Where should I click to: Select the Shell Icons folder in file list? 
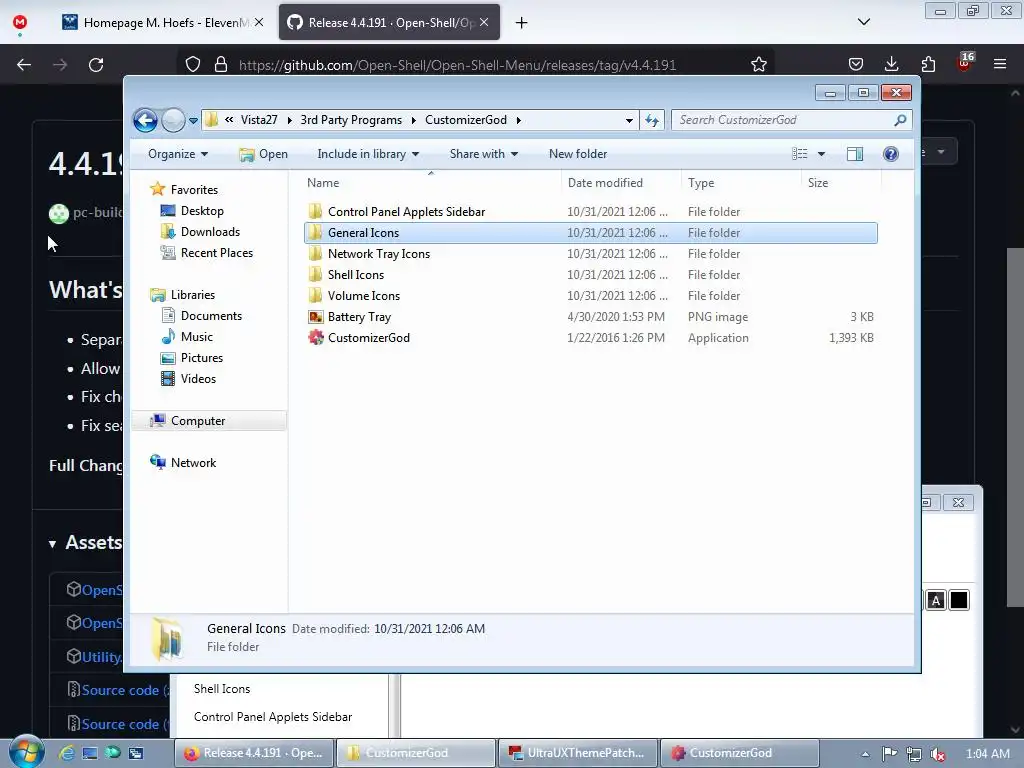pos(591,275)
